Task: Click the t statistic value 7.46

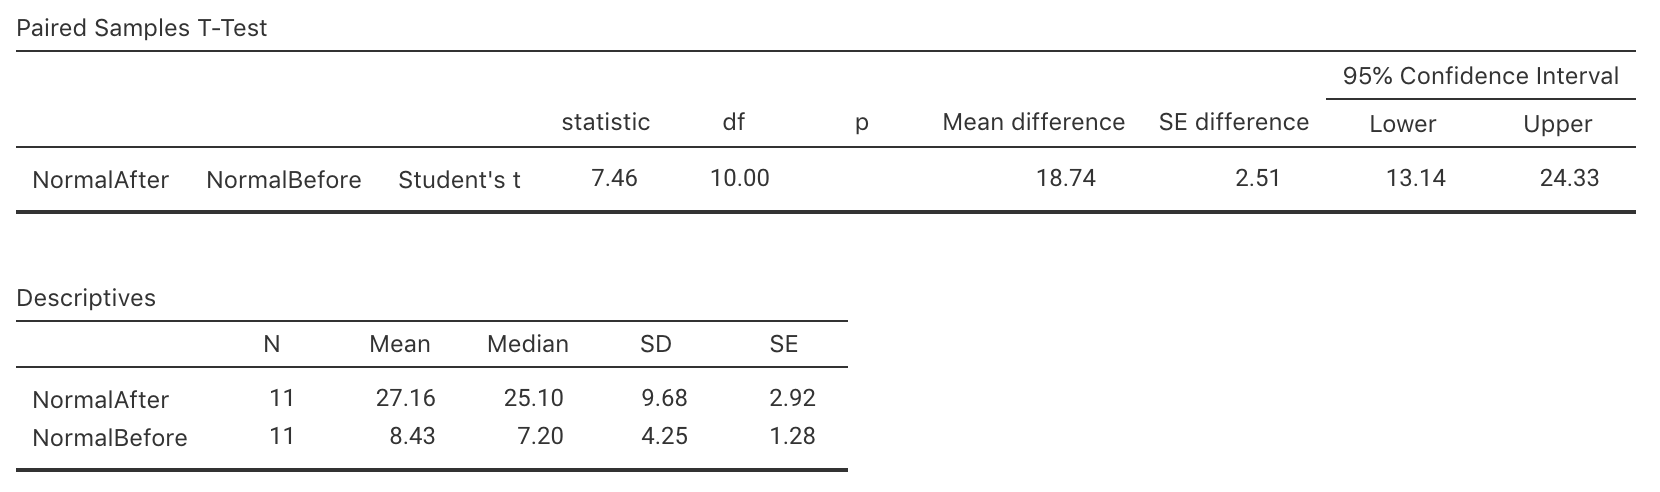Action: click(614, 178)
